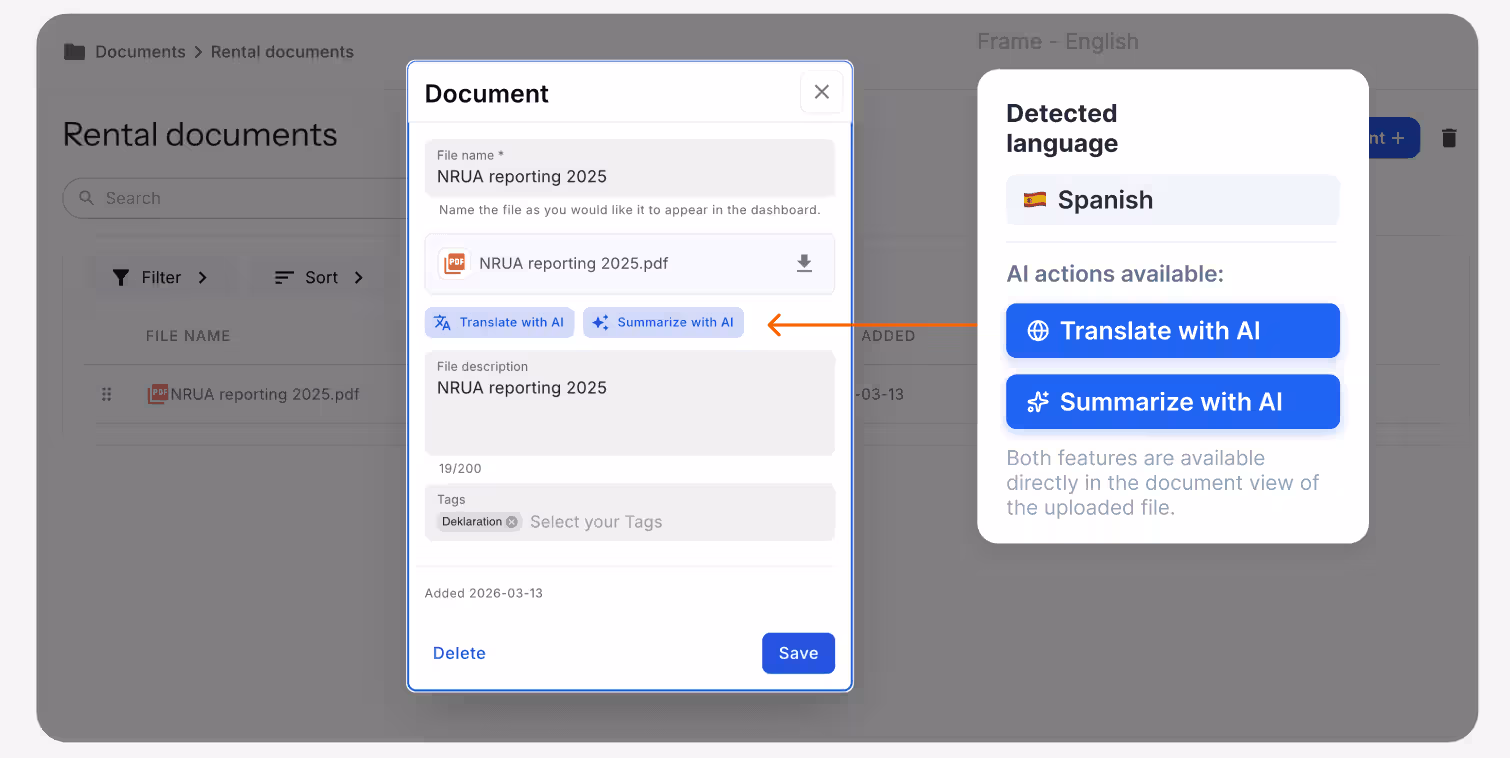The height and width of the screenshot is (758, 1510).
Task: Click Rental documents in the breadcrumb
Action: tap(282, 52)
